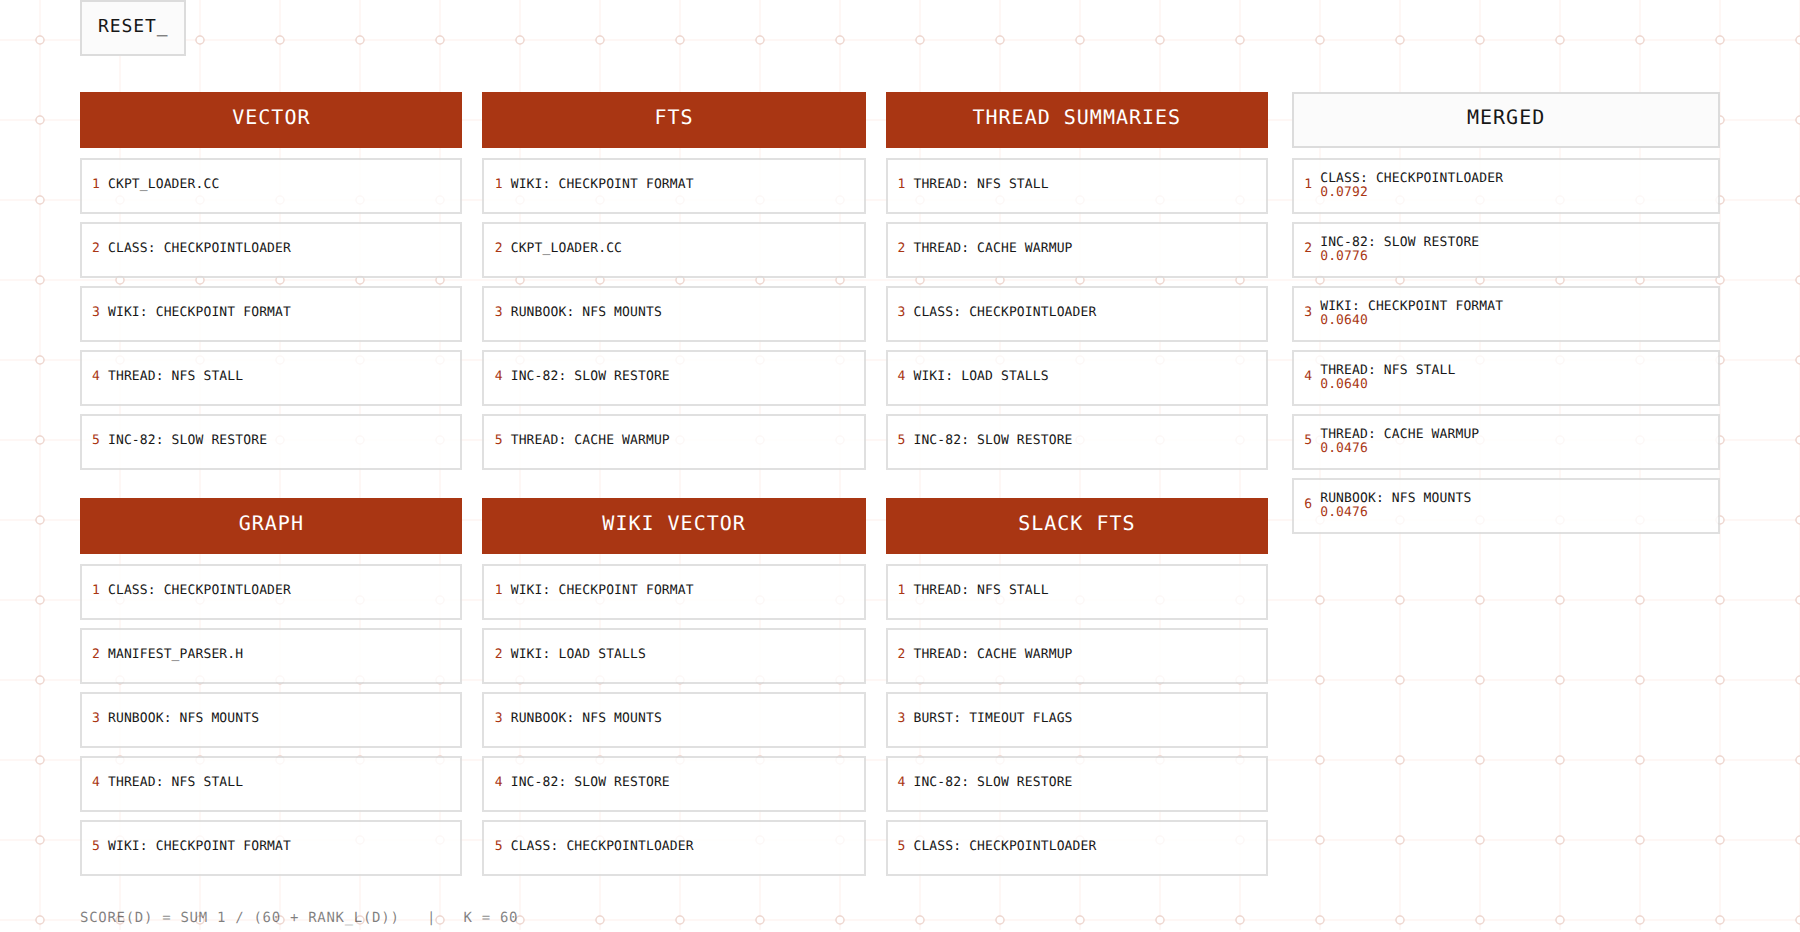This screenshot has width=1800, height=932.
Task: Select the FTS panel header
Action: pos(674,120)
